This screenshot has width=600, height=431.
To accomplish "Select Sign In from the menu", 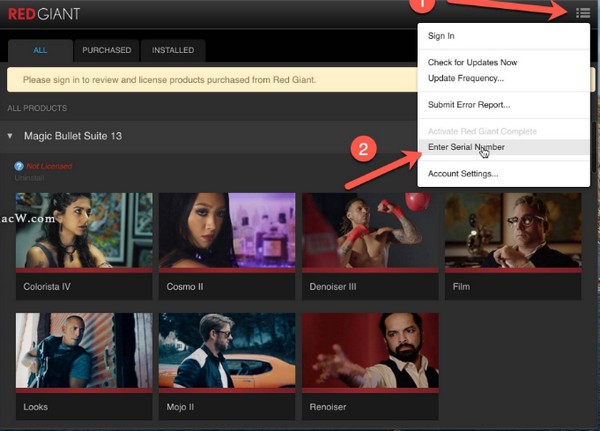I will pyautogui.click(x=441, y=36).
